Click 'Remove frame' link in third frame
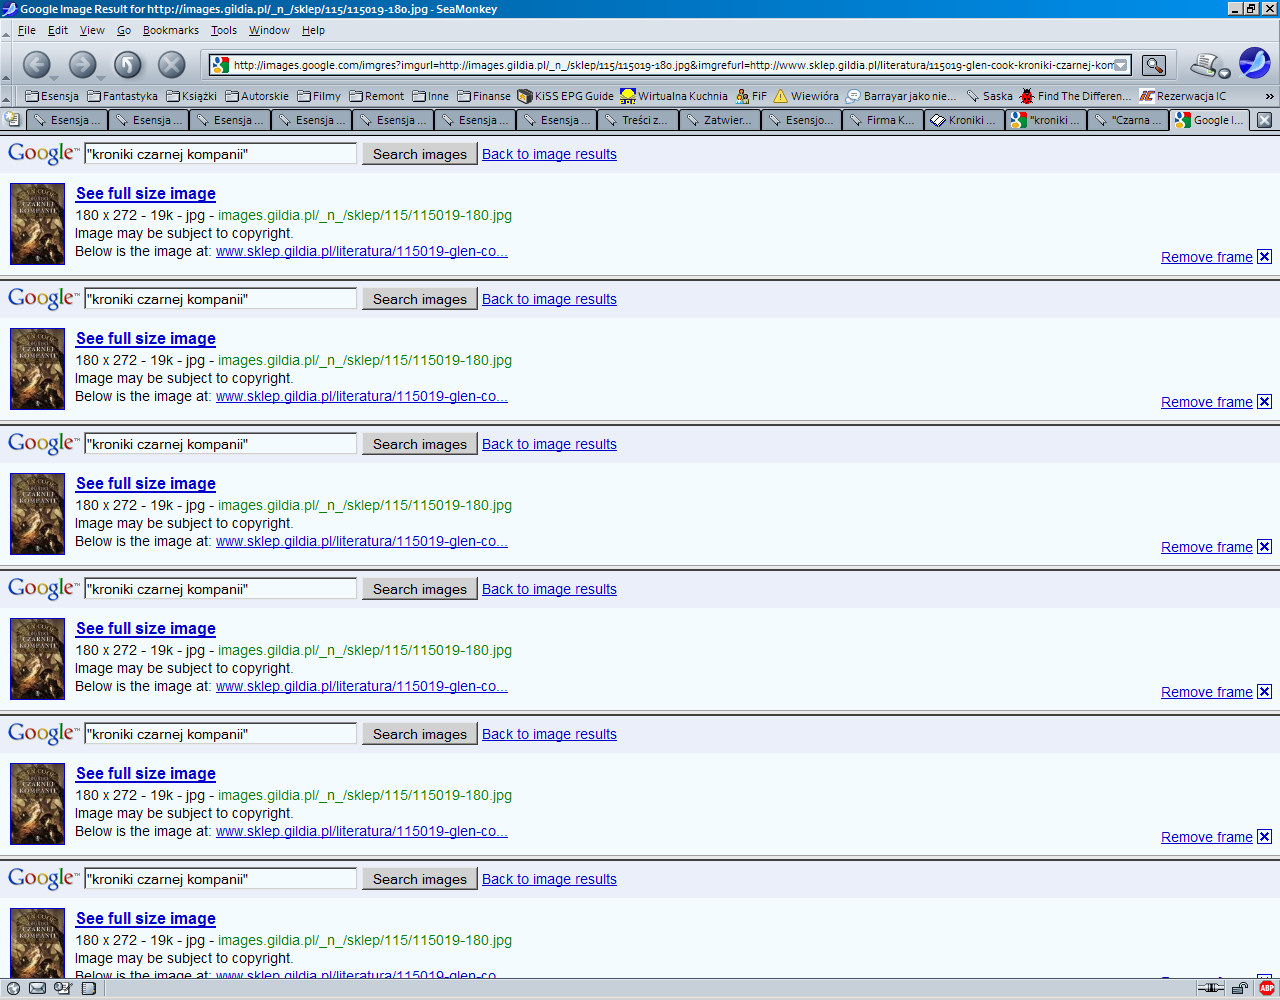This screenshot has height=1000, width=1280. tap(1206, 547)
